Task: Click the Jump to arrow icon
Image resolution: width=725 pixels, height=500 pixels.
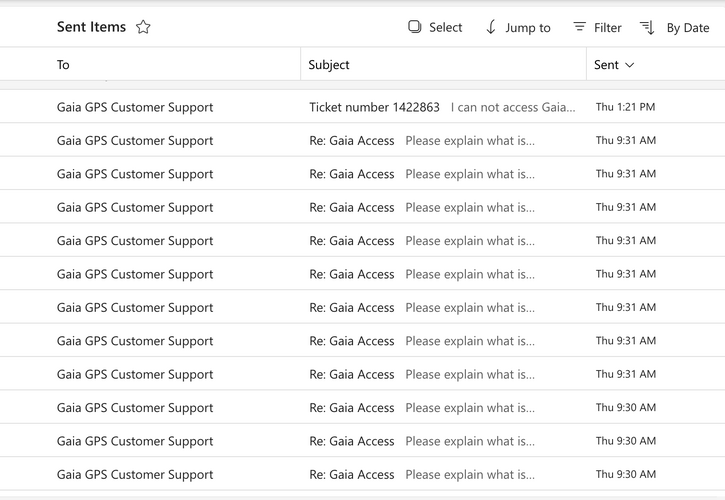Action: (x=491, y=27)
